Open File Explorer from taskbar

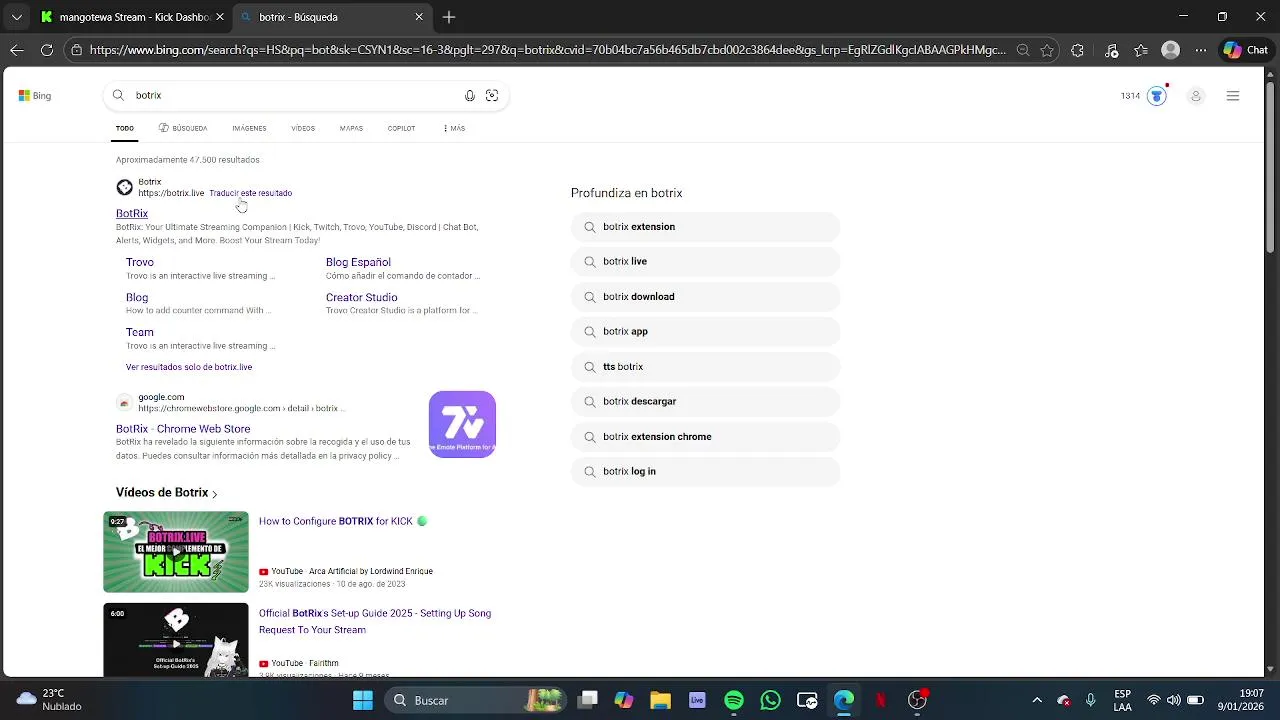click(660, 700)
